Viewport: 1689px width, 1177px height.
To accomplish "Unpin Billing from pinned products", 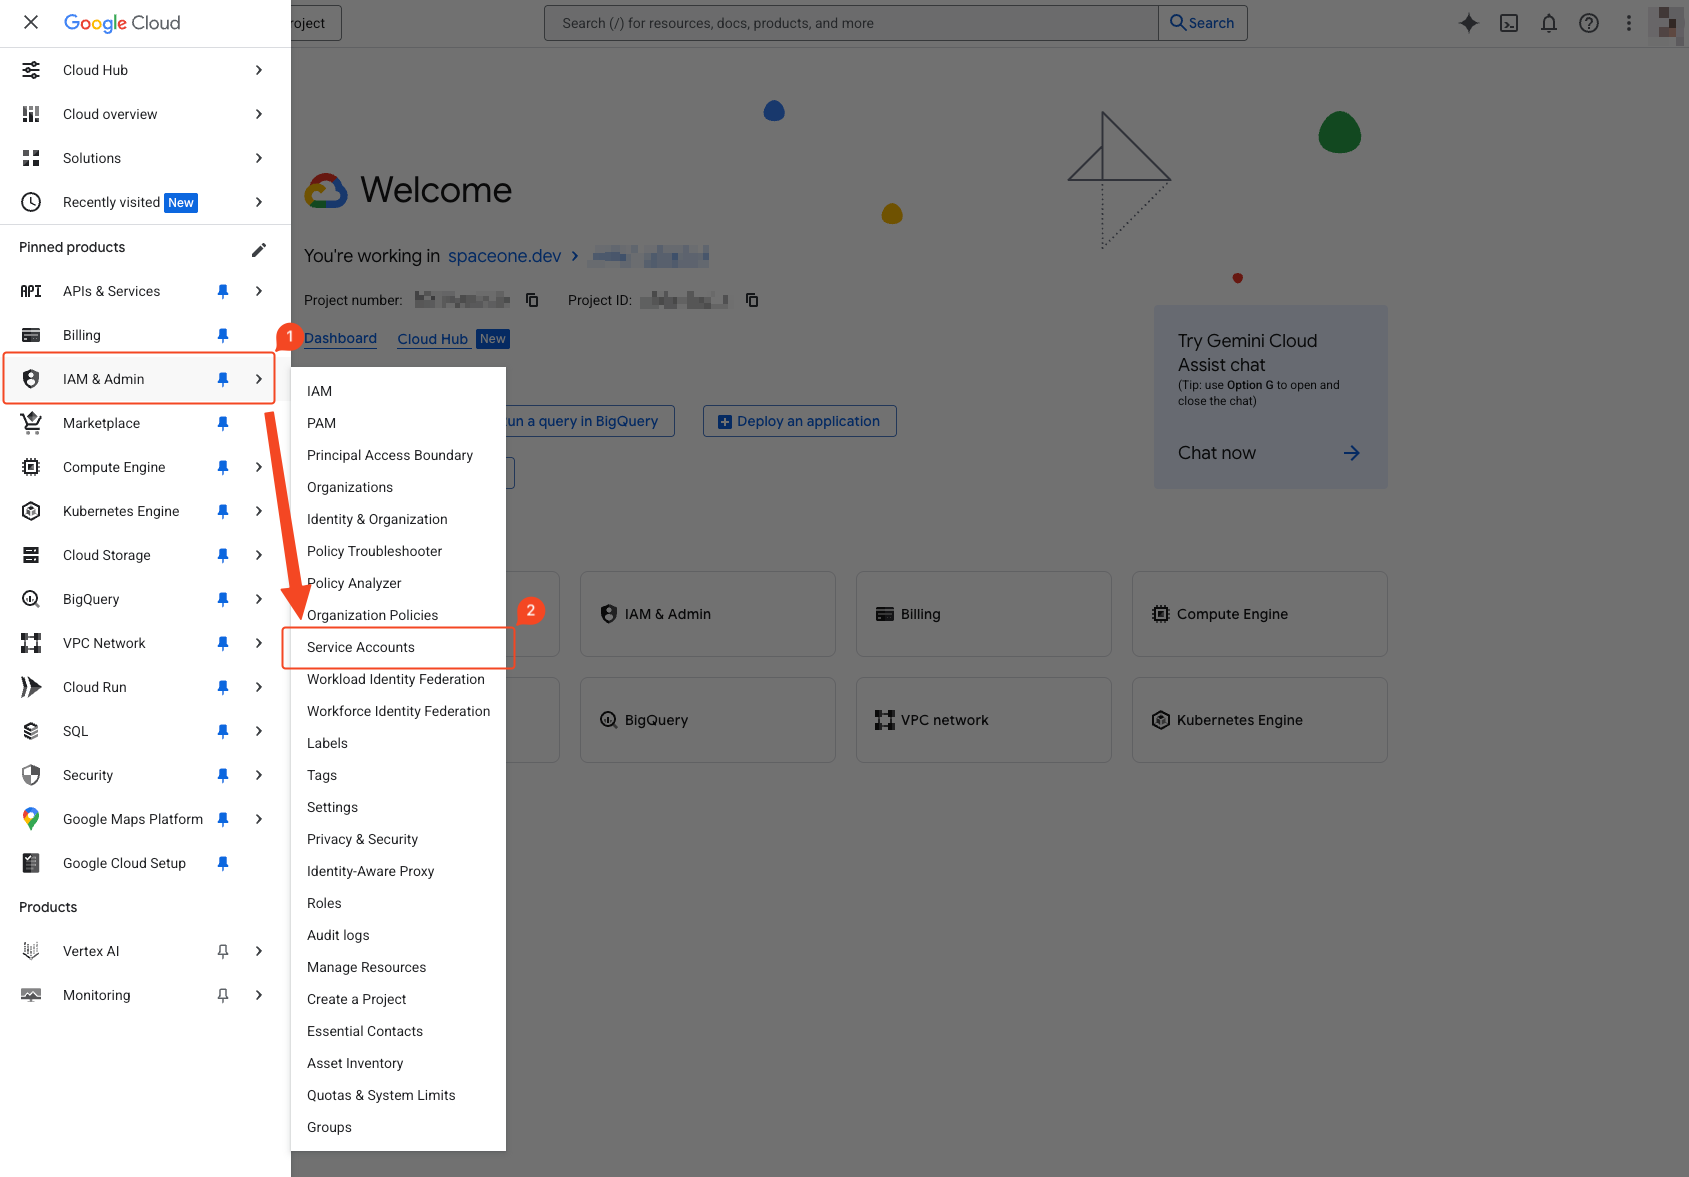I will 223,335.
